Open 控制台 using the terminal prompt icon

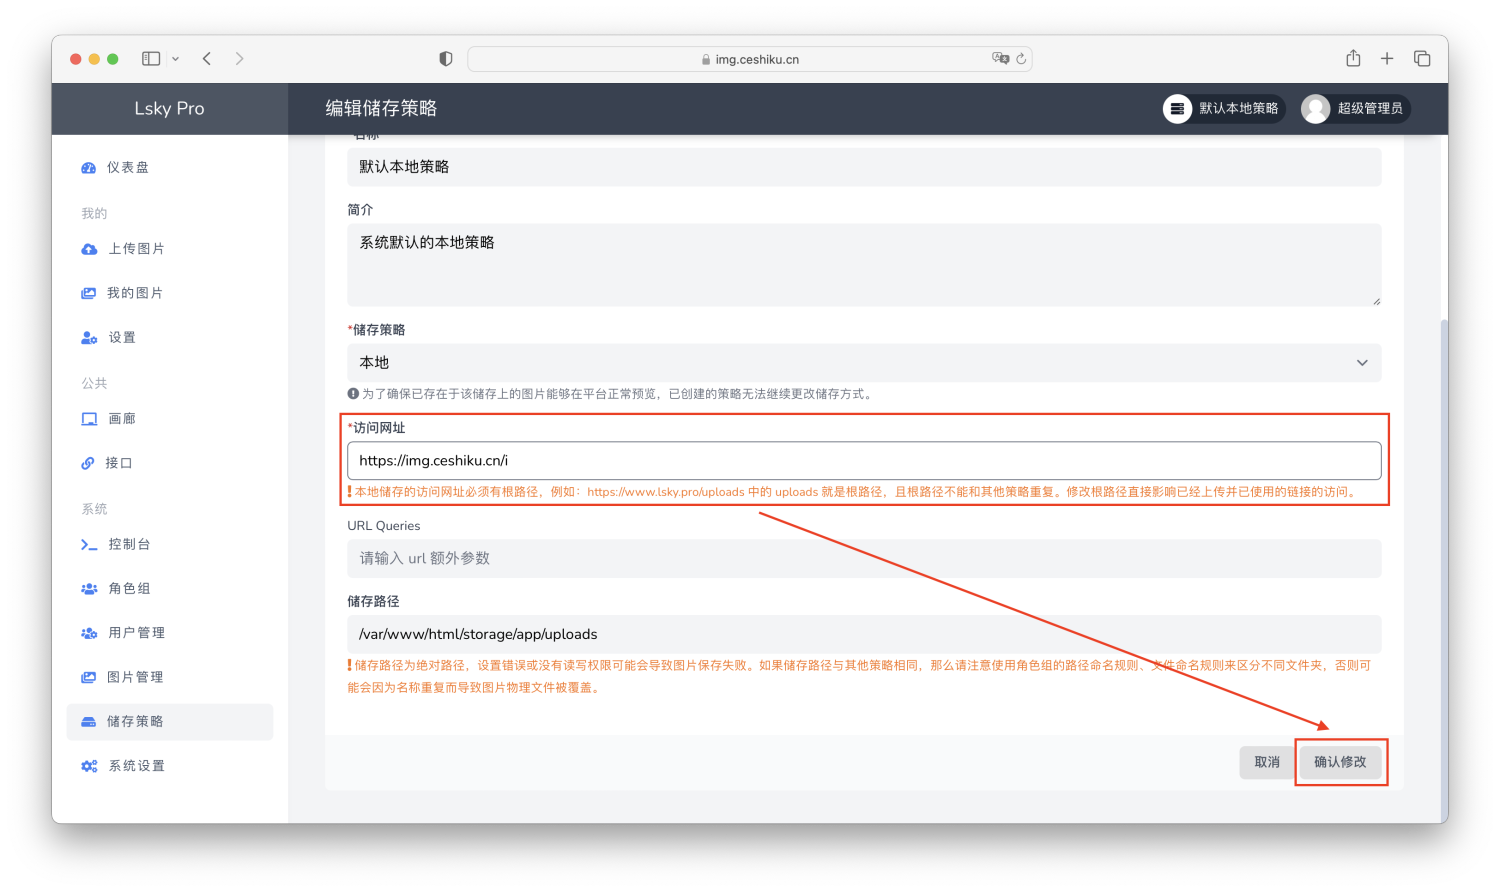89,545
